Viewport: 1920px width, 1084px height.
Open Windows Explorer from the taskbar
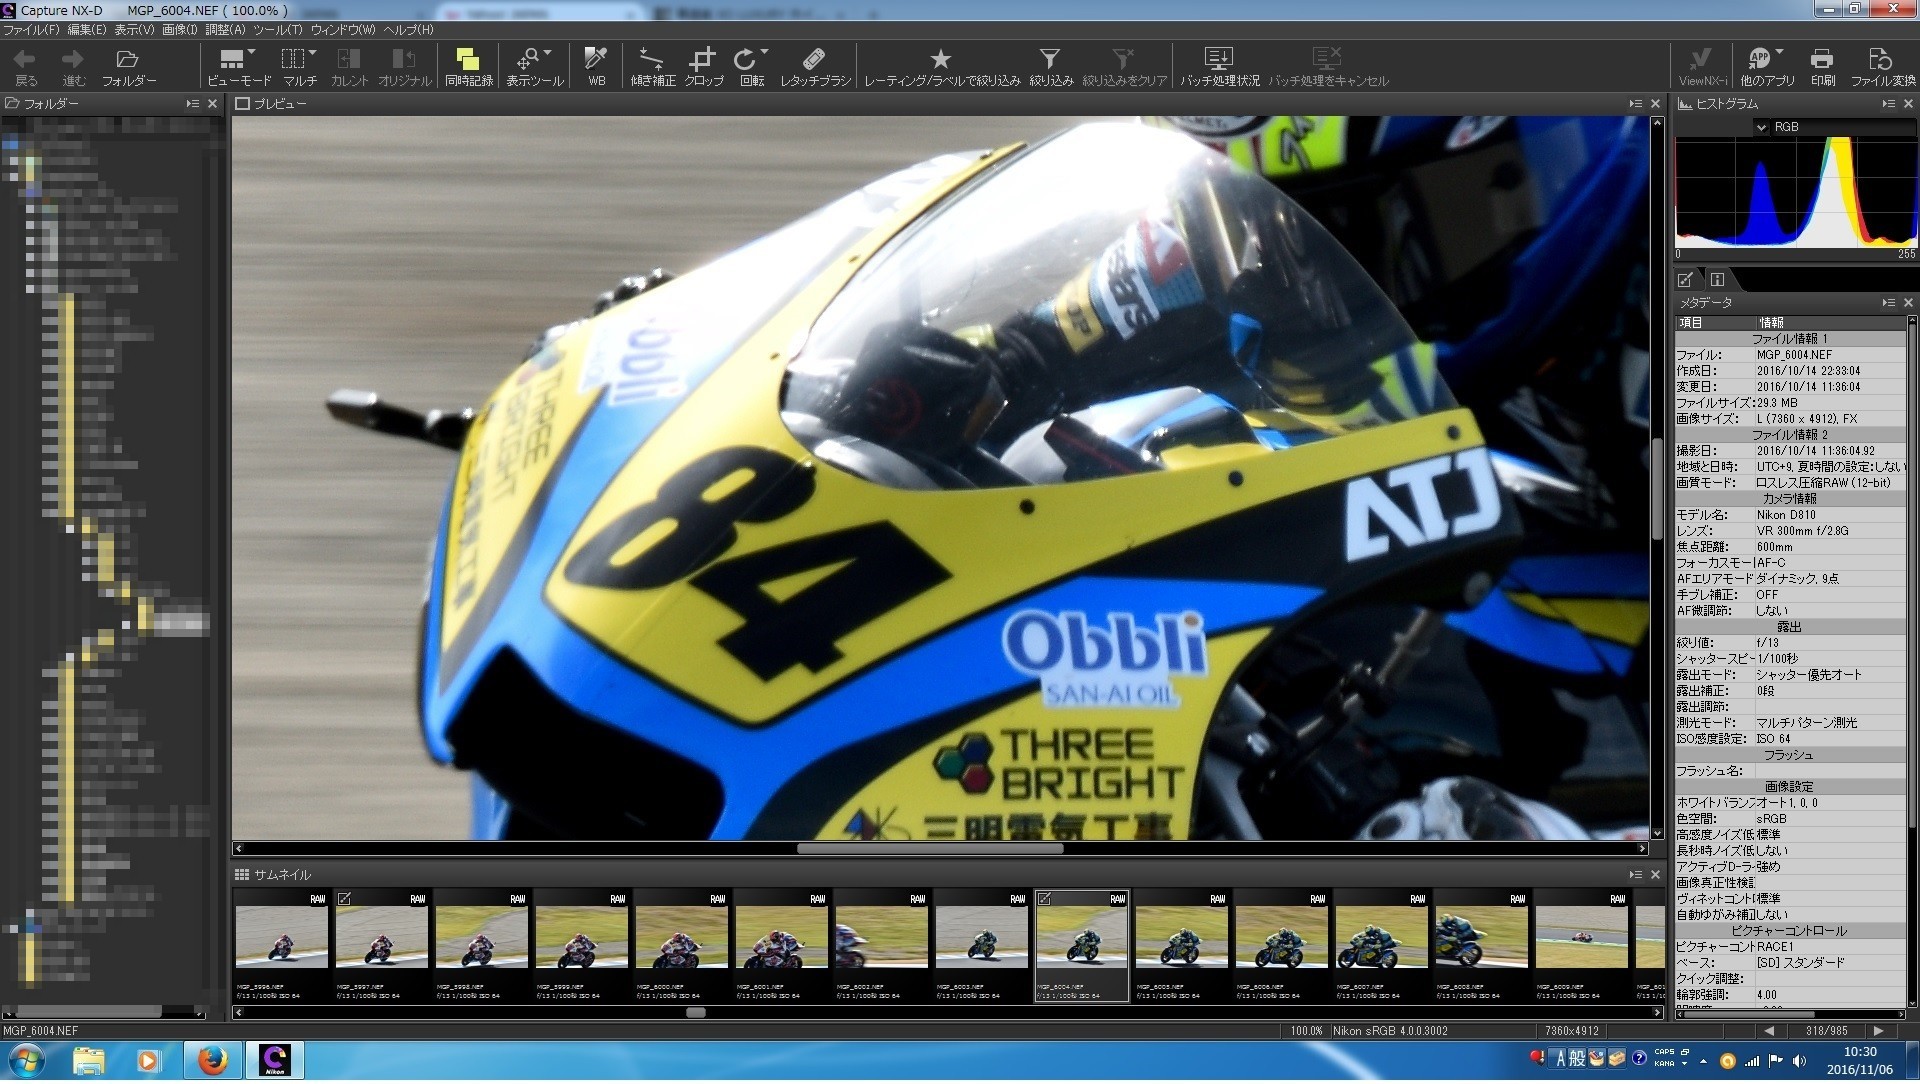click(x=89, y=1061)
